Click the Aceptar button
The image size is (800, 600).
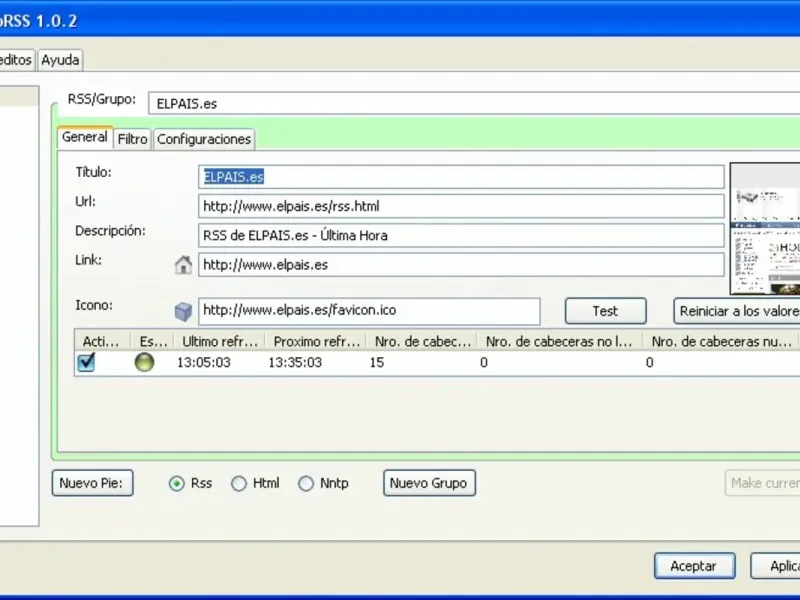pyautogui.click(x=694, y=566)
